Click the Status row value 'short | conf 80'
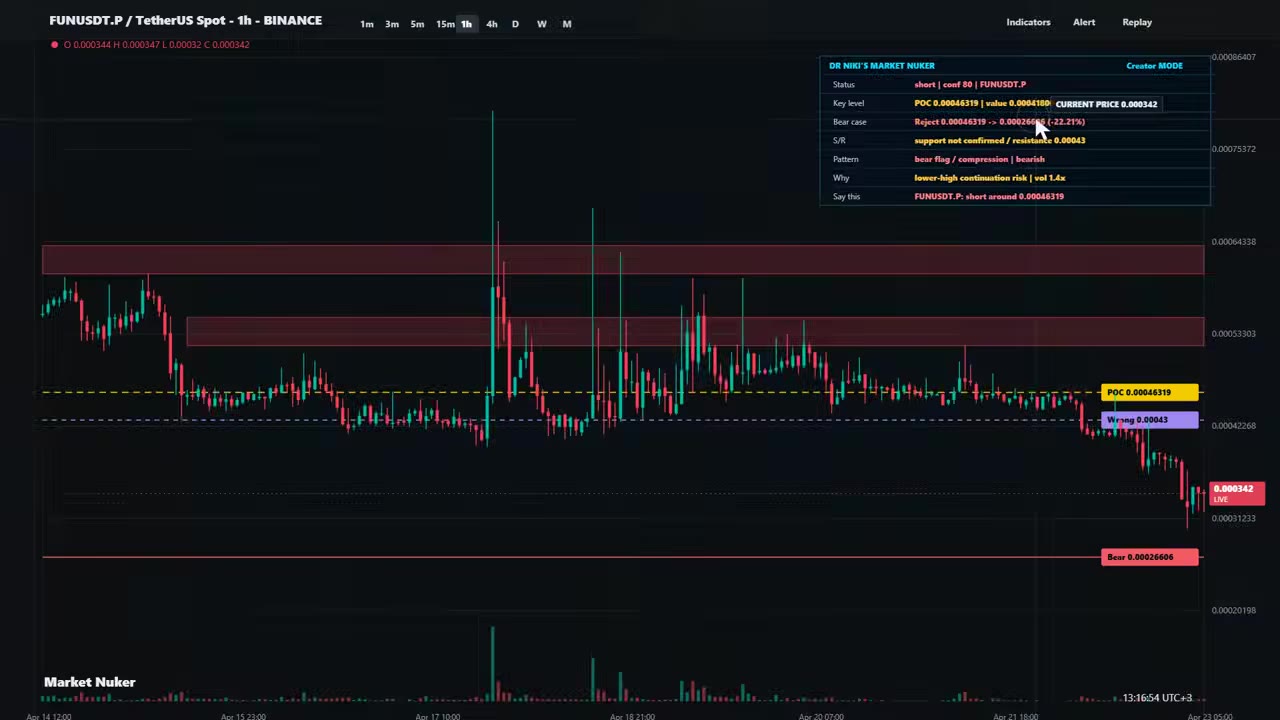 [970, 84]
